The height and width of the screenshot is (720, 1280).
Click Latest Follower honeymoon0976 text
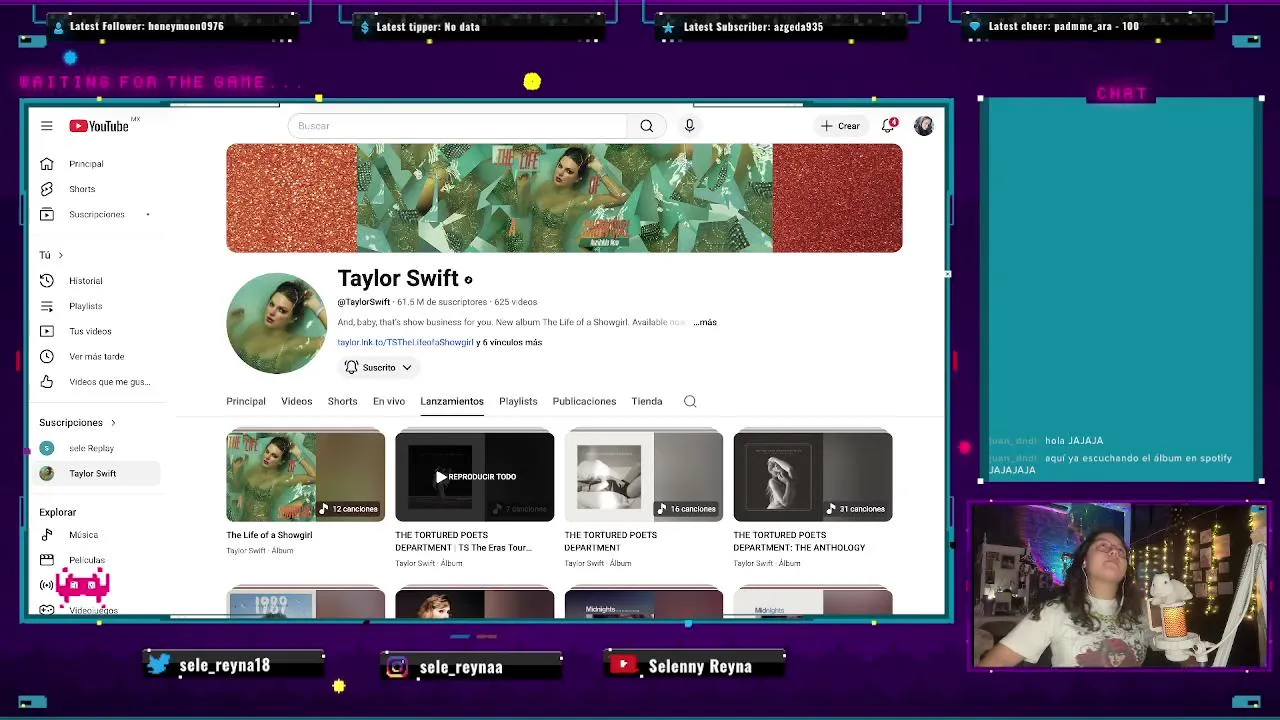147,26
